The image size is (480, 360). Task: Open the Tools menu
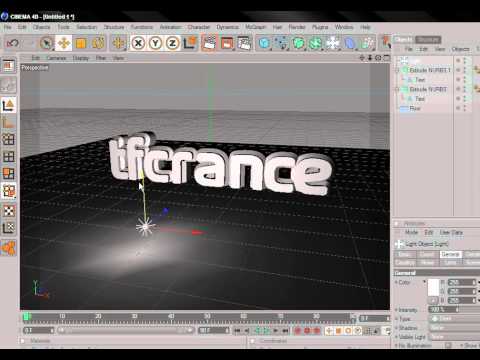pyautogui.click(x=63, y=27)
